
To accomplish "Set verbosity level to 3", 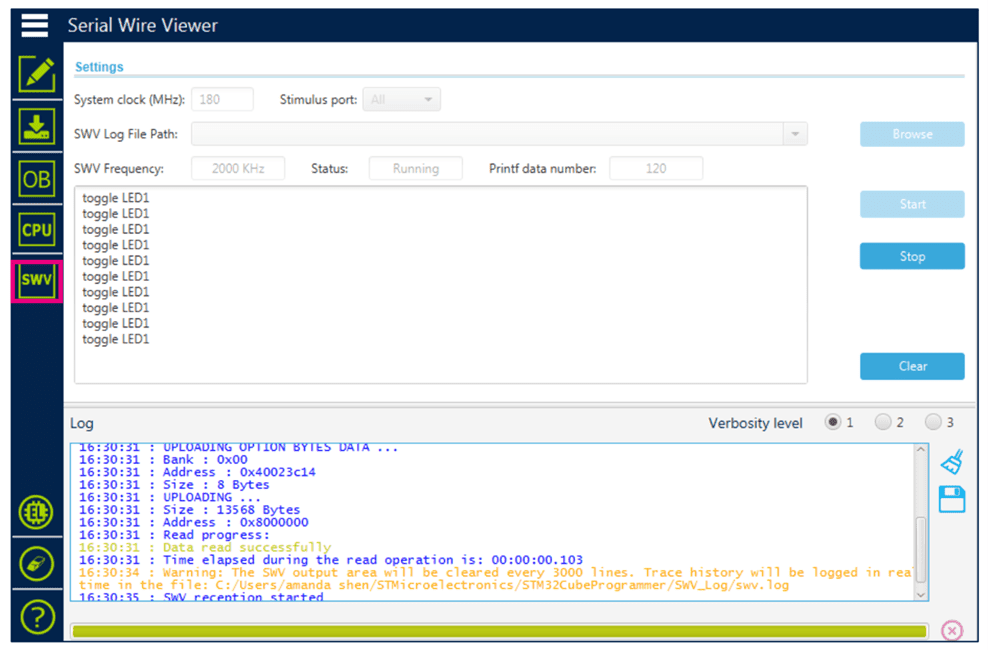I will [933, 422].
